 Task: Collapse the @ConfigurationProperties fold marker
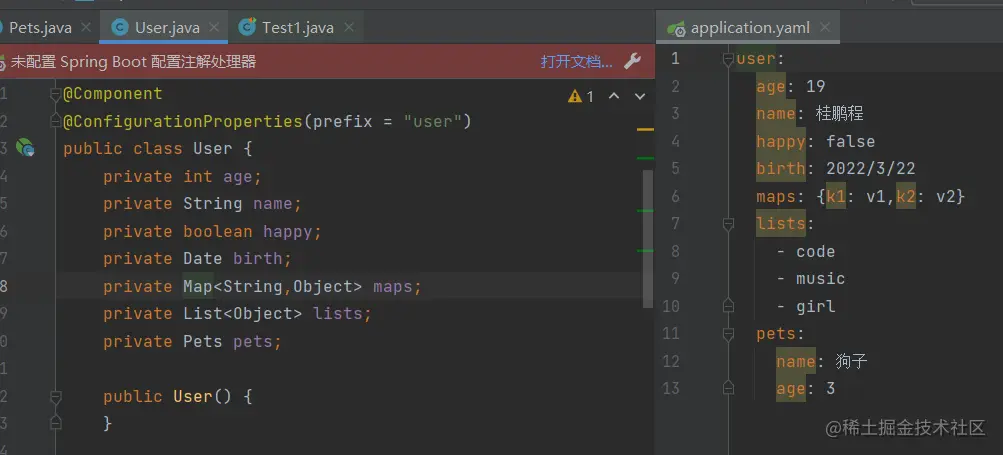pos(56,122)
